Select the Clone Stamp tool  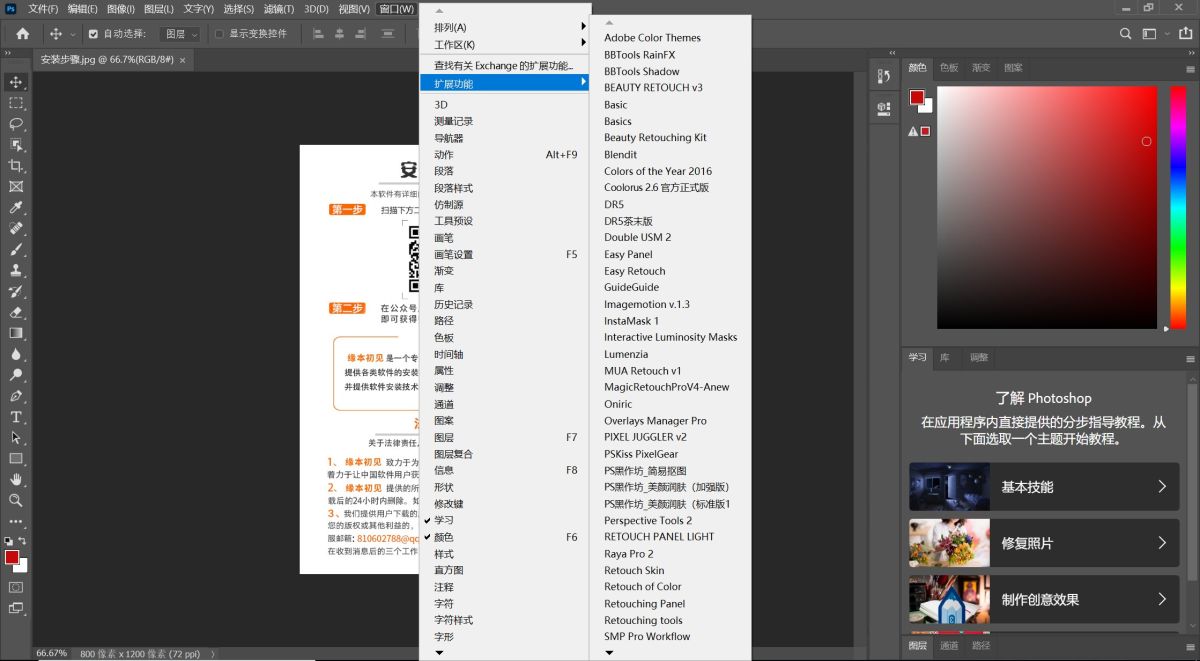(16, 270)
